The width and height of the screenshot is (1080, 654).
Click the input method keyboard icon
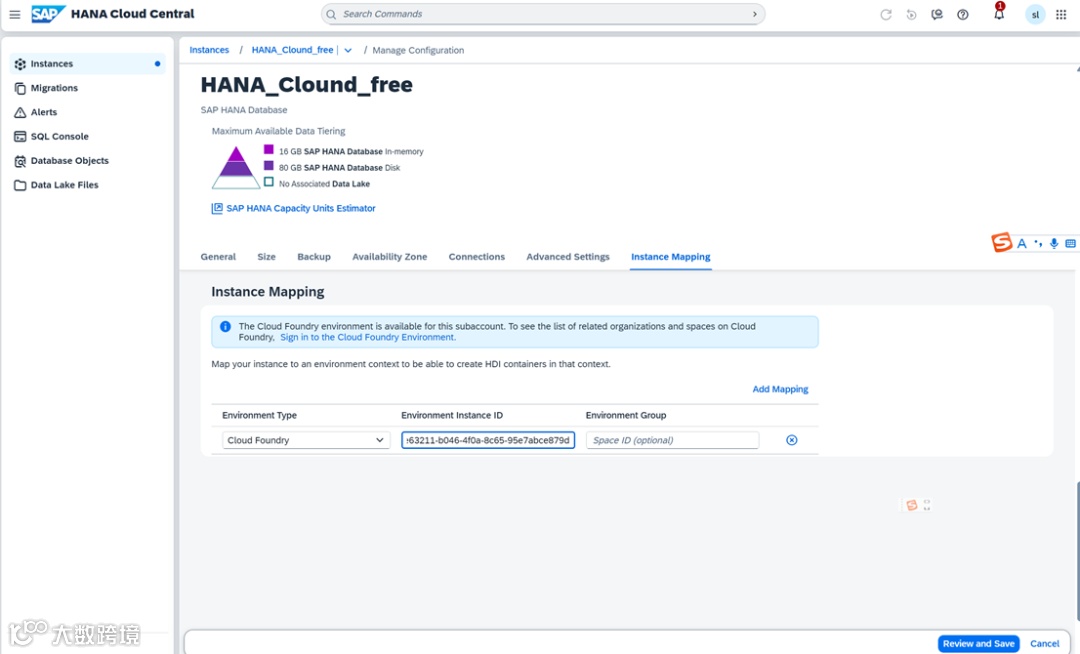[1070, 243]
